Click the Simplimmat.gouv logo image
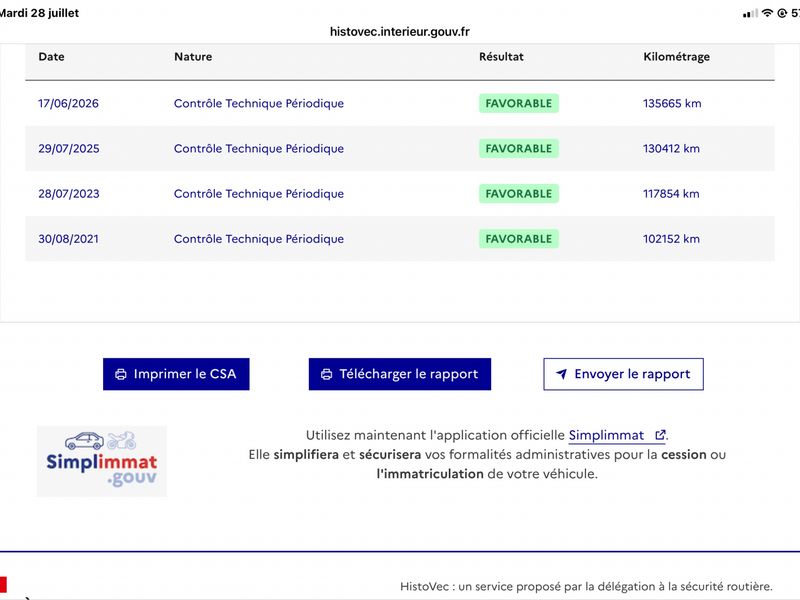The height and width of the screenshot is (600, 800). click(x=102, y=461)
